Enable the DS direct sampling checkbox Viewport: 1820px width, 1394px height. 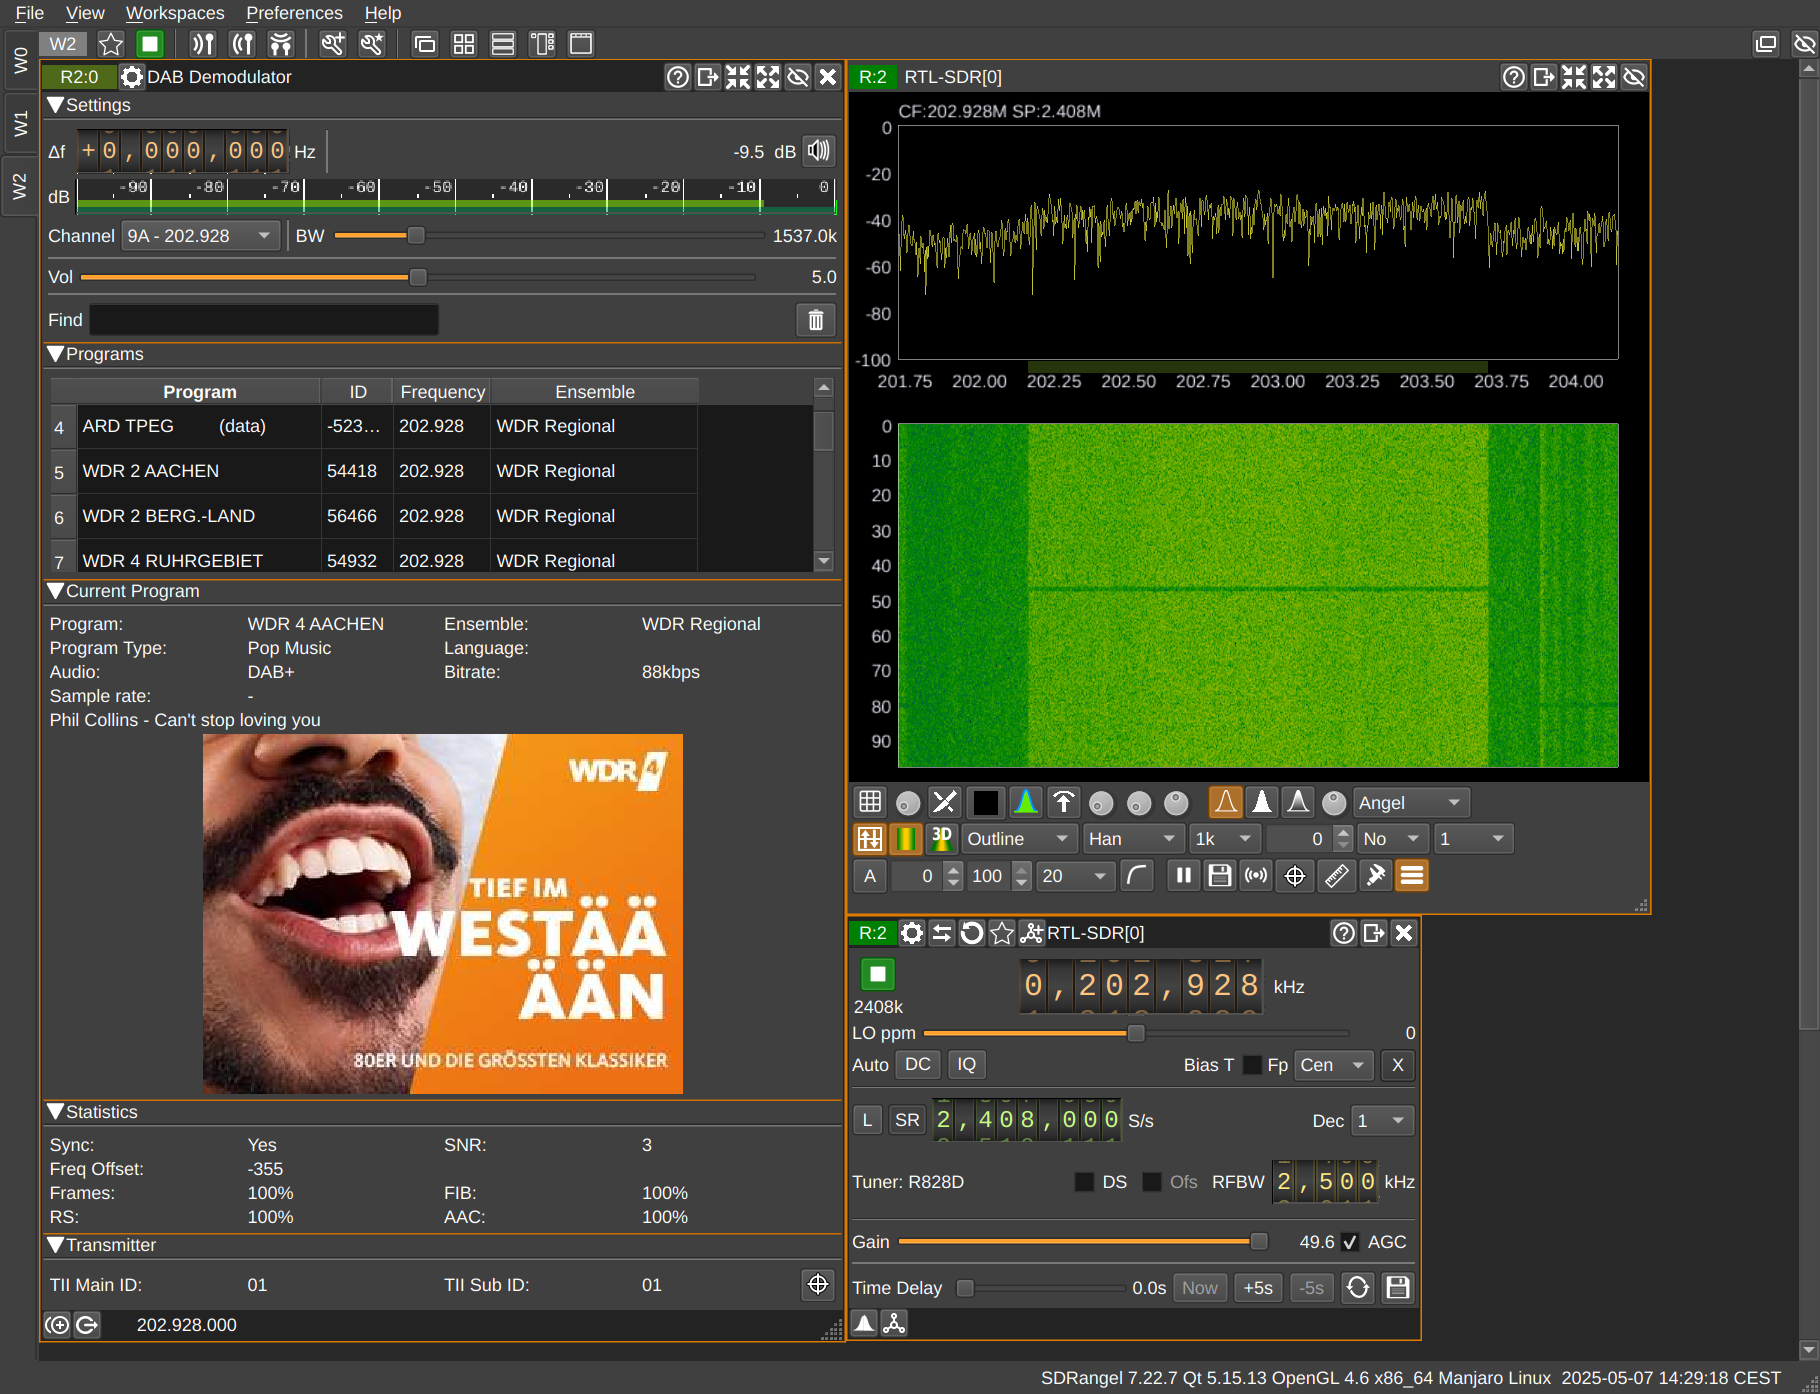tap(1084, 1182)
